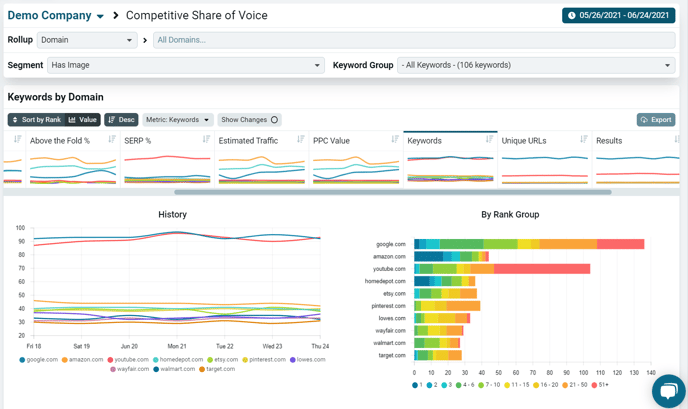Click the sort icon in Unique URLs column
The height and width of the screenshot is (409, 688).
coord(584,139)
